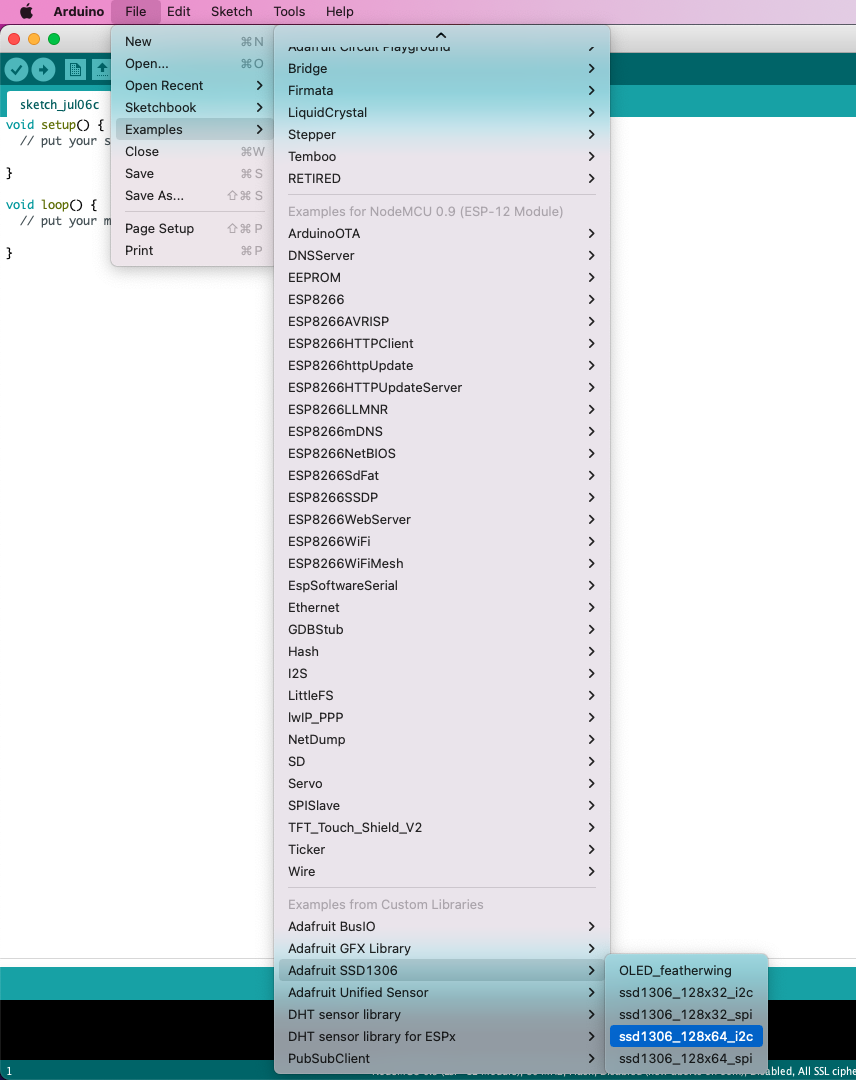Click the Verify checkmark icon

point(16,69)
